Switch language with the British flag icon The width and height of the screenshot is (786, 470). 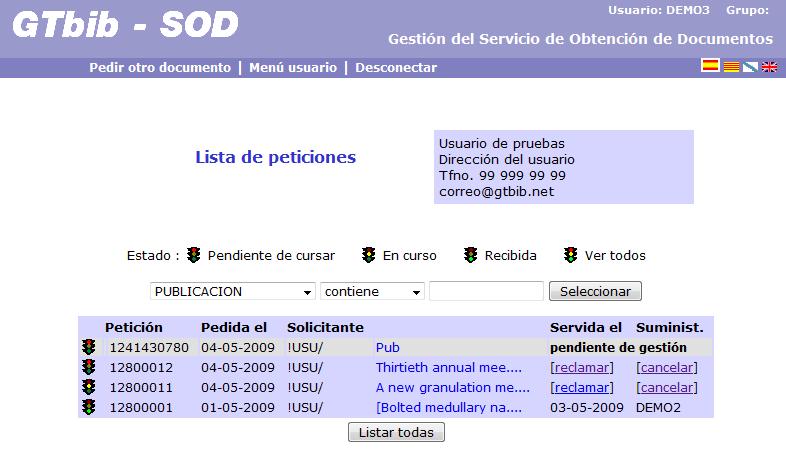point(769,67)
